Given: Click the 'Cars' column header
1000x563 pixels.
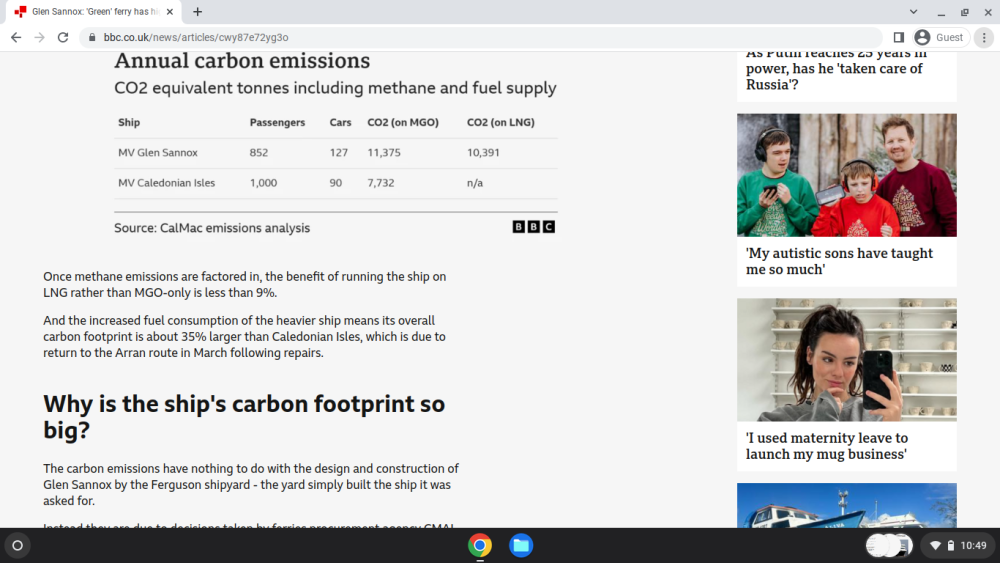Looking at the screenshot, I should 341,122.
